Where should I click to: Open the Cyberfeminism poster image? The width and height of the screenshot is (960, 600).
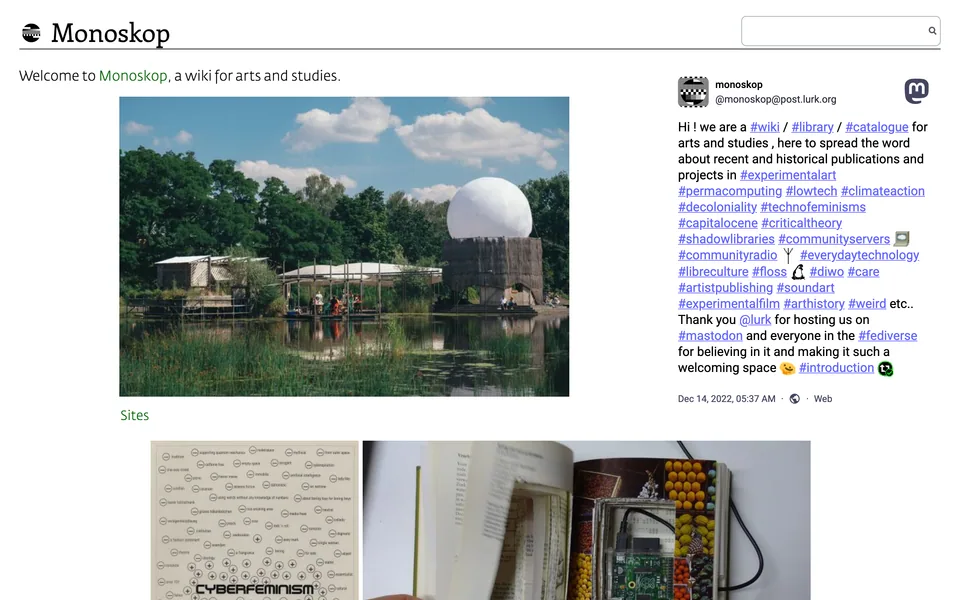255,520
